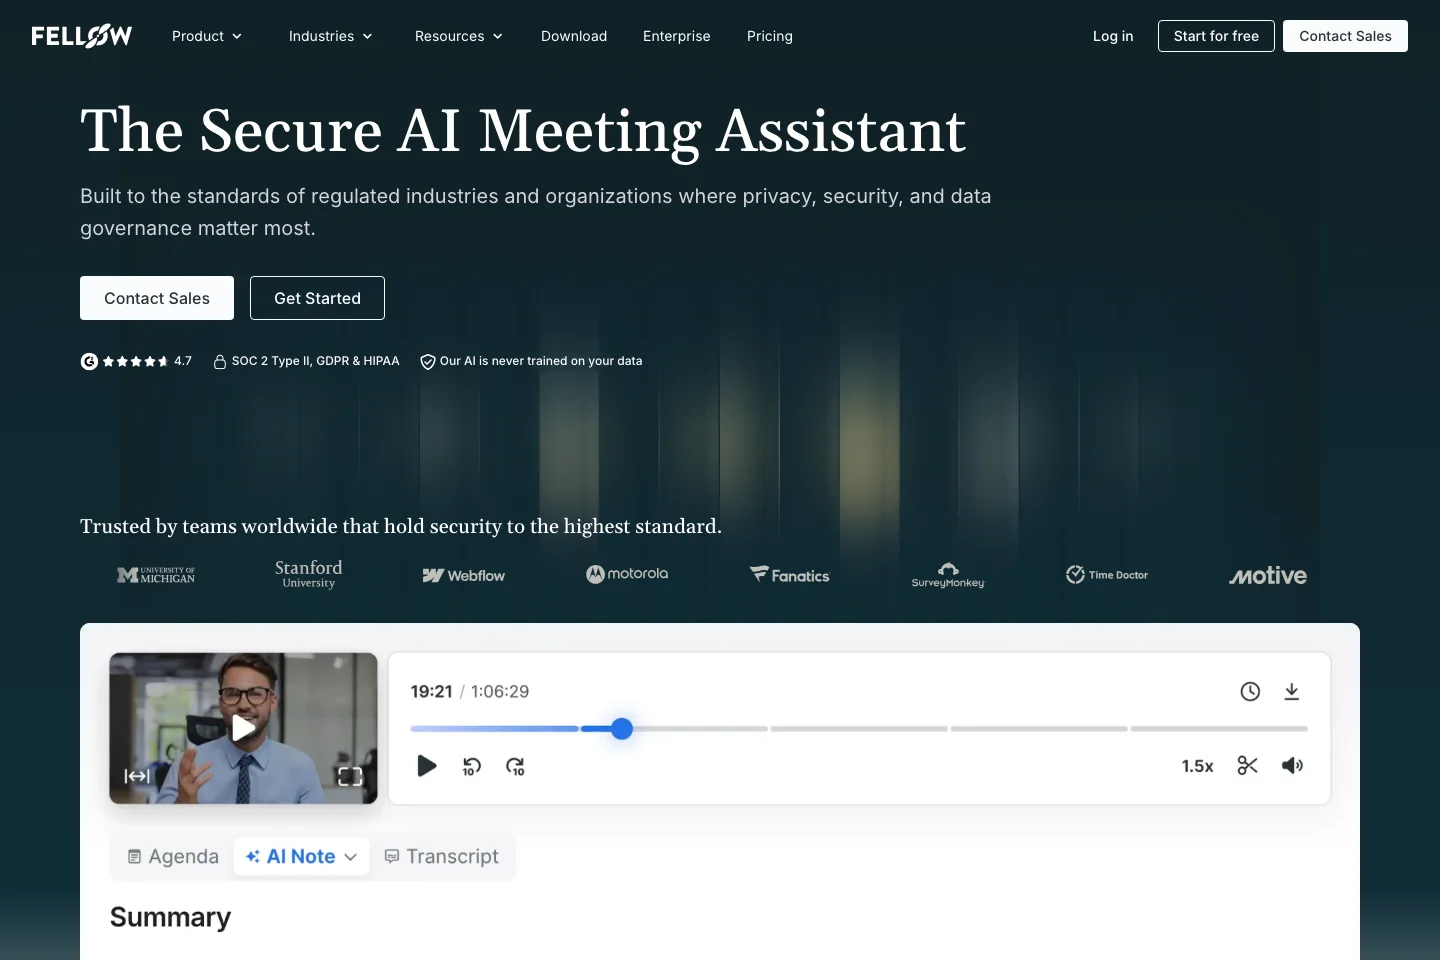Click the lock icon beside SOC 2
This screenshot has height=960, width=1440.
(x=220, y=361)
